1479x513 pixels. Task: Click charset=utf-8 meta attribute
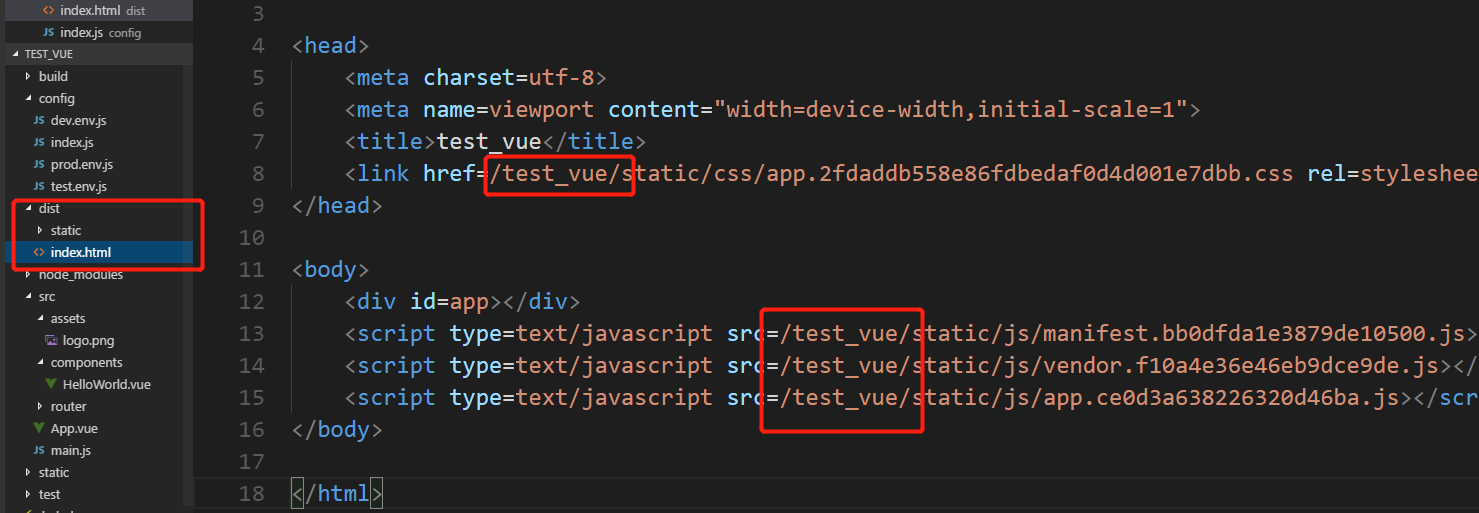coord(509,77)
